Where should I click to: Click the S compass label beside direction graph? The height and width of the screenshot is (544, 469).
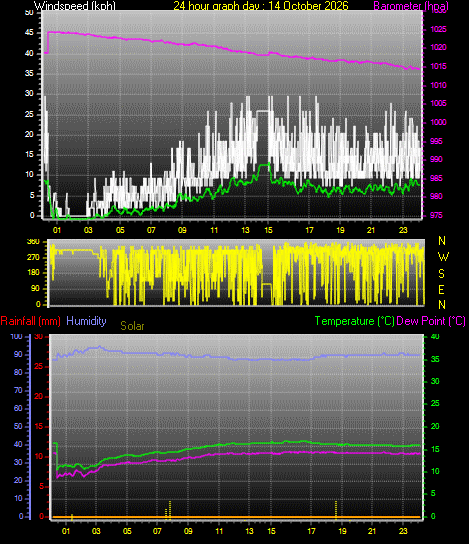441,274
